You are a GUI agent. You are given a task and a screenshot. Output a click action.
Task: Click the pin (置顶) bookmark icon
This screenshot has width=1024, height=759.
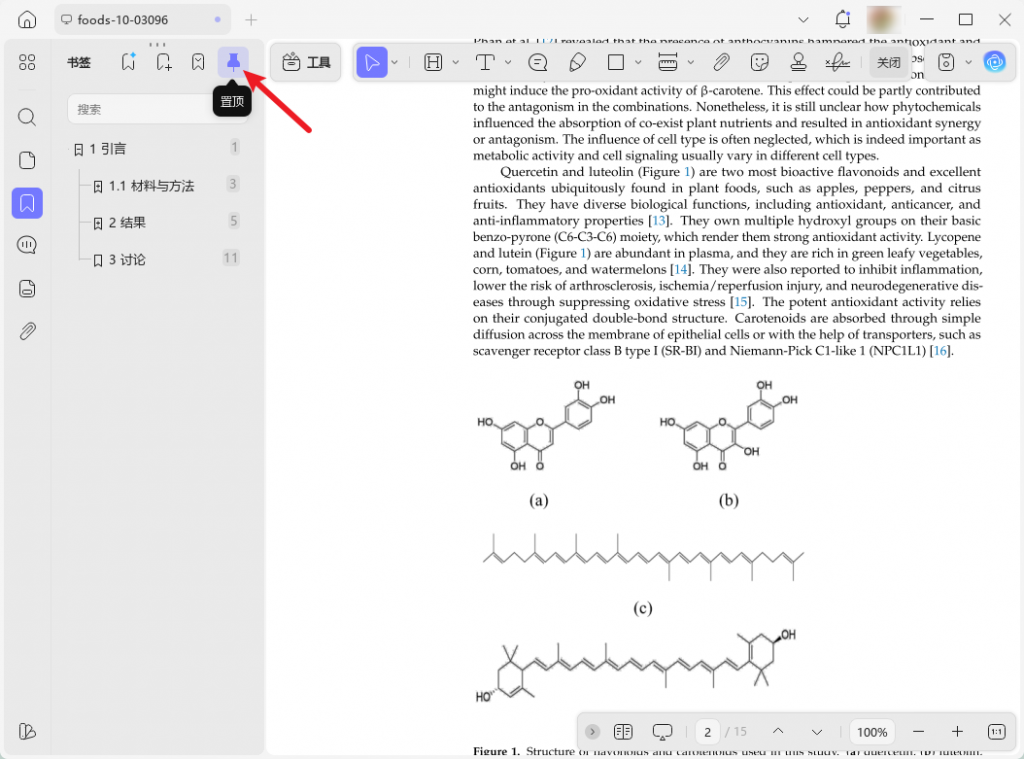(x=233, y=62)
